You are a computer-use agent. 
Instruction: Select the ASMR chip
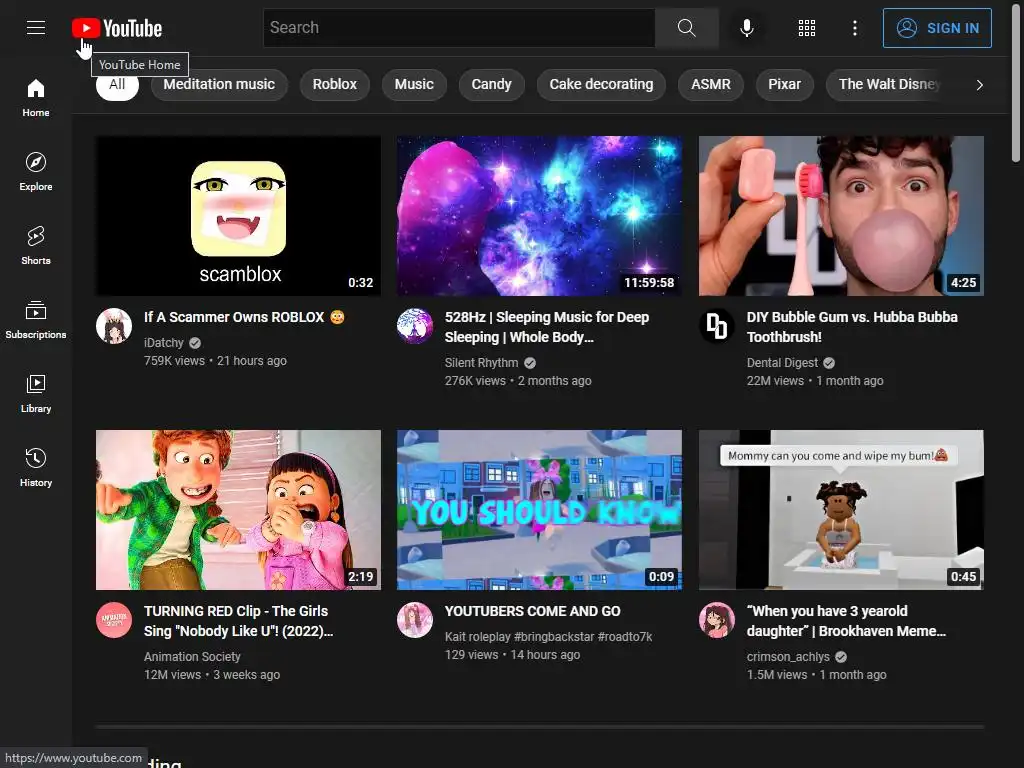point(711,85)
